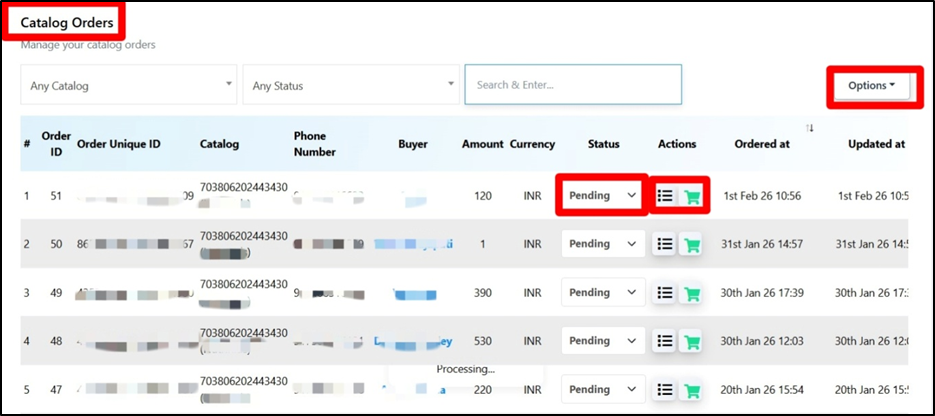This screenshot has height=416, width=935.
Task: Click green cart icon for order 50
Action: [691, 244]
